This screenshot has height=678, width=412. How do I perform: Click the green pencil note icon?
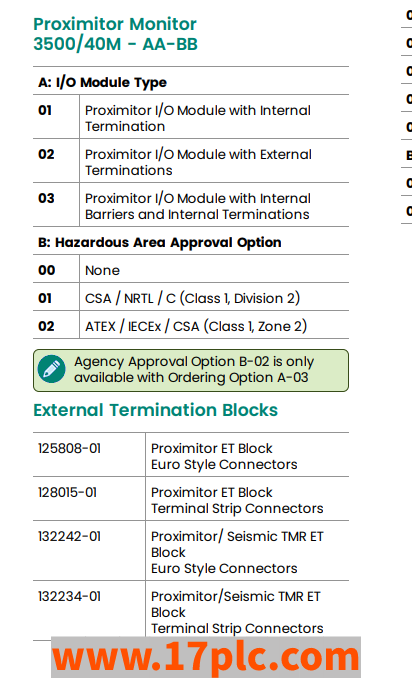coord(51,369)
